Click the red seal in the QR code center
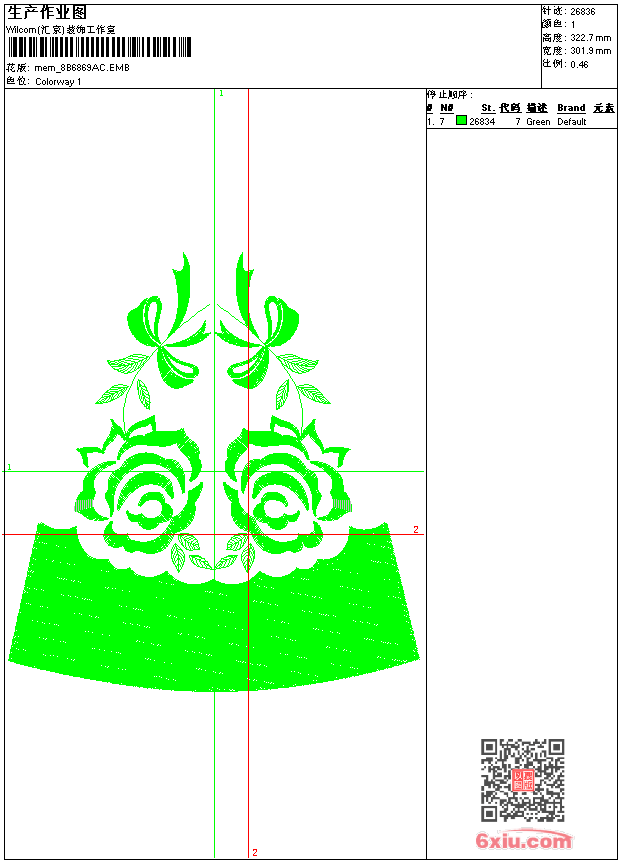Screen dimensions: 620x860 pos(522,781)
